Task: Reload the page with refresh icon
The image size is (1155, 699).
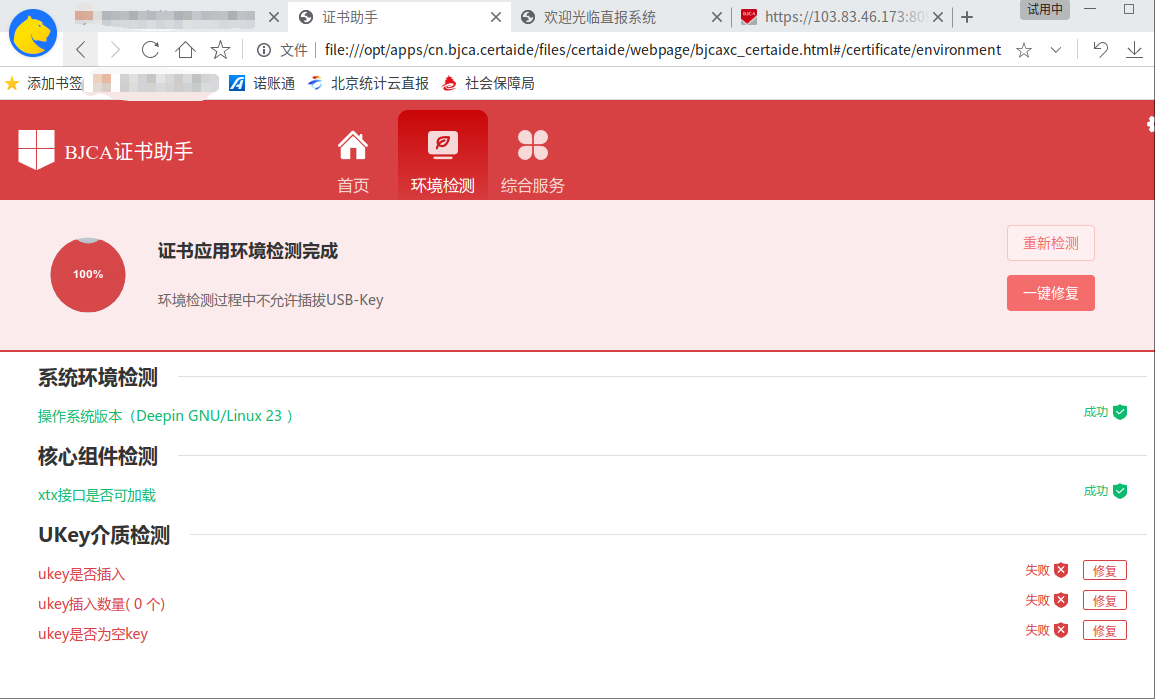Action: tap(150, 49)
